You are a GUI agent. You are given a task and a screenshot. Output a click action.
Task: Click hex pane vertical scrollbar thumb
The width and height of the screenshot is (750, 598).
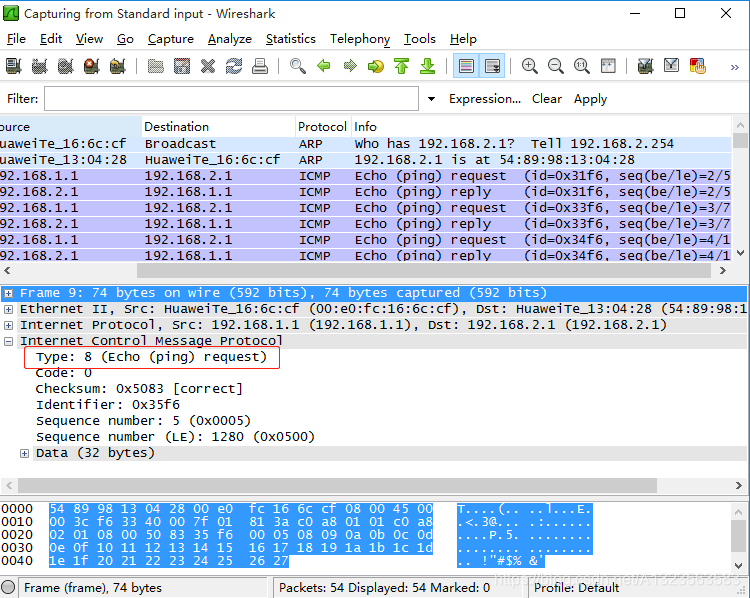(x=739, y=536)
